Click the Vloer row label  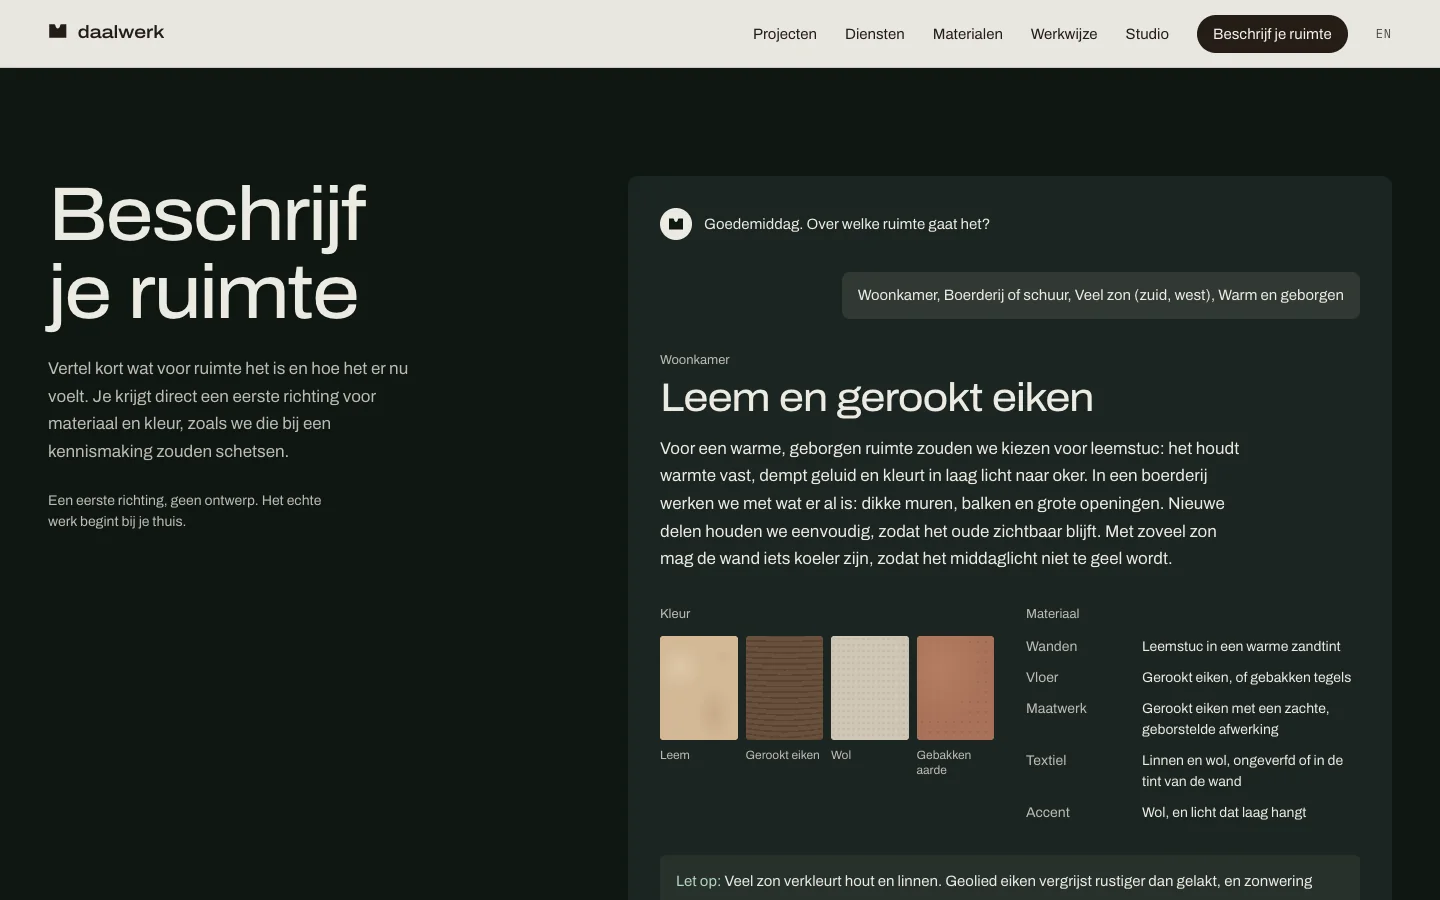[x=1042, y=678]
